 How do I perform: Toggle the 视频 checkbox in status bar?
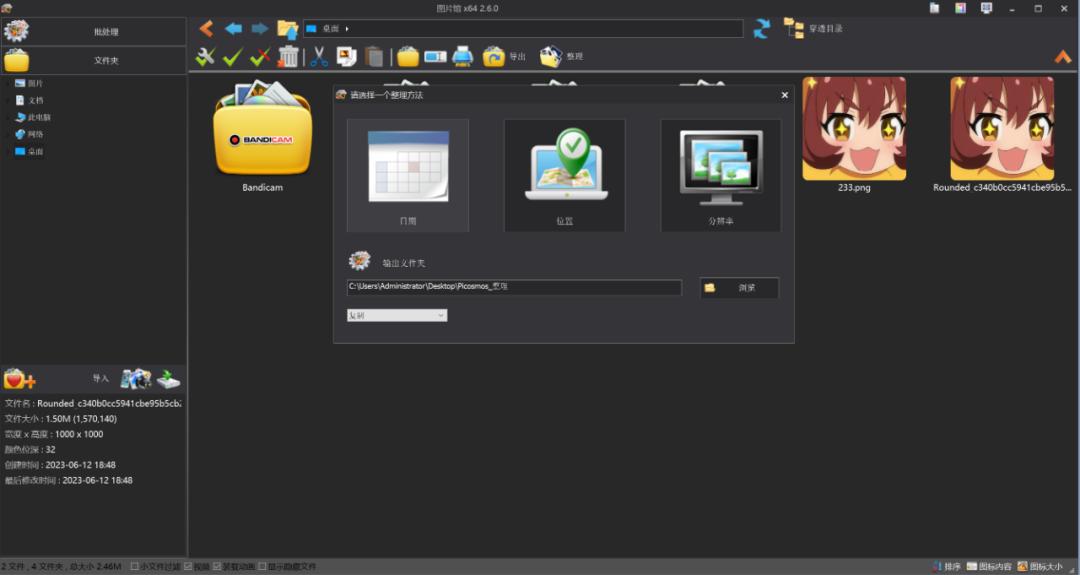tap(188, 567)
